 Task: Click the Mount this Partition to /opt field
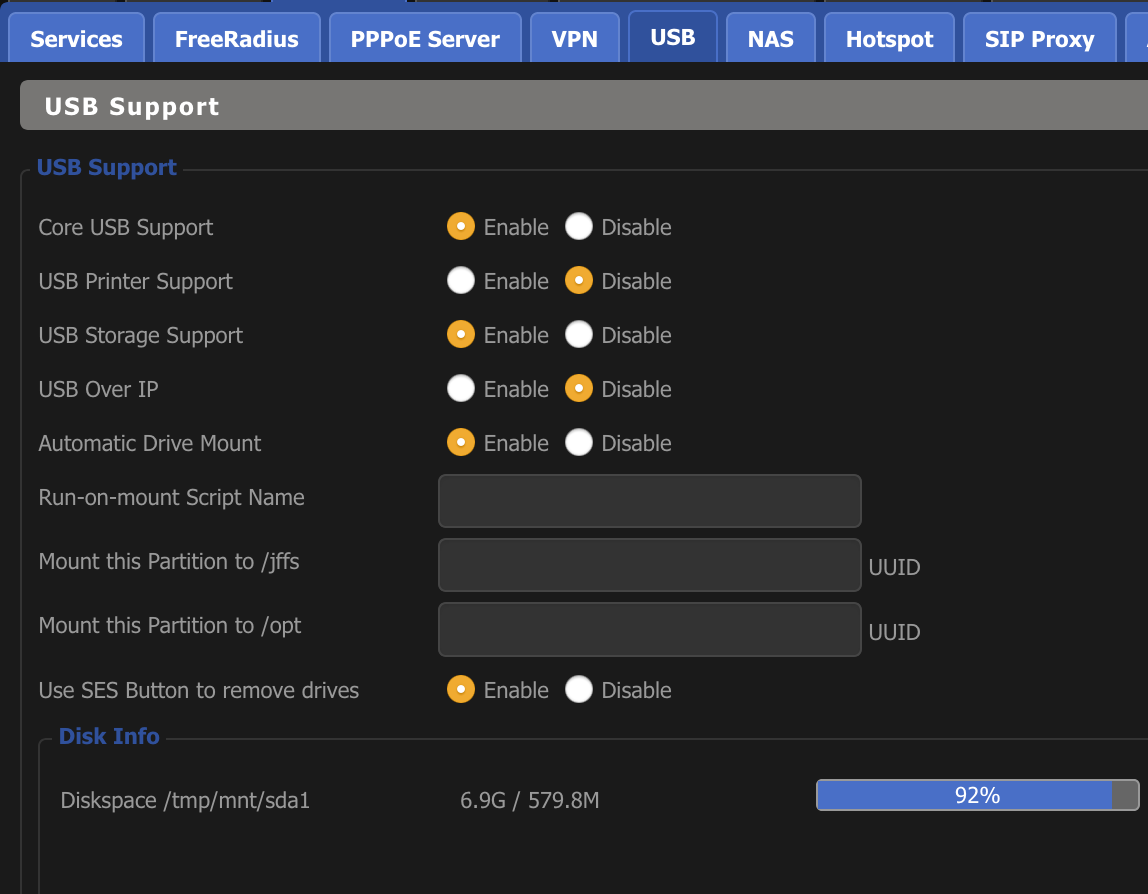[649, 629]
